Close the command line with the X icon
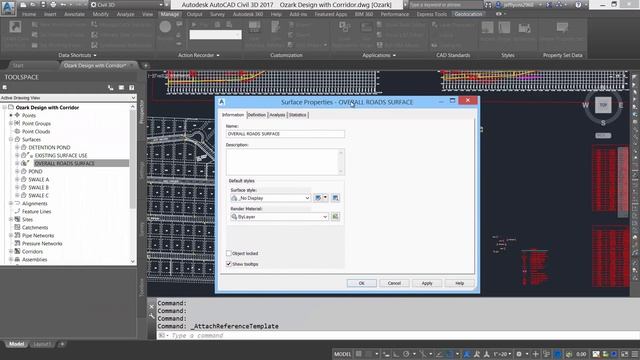Image resolution: width=640 pixels, height=360 pixels. pyautogui.click(x=151, y=307)
